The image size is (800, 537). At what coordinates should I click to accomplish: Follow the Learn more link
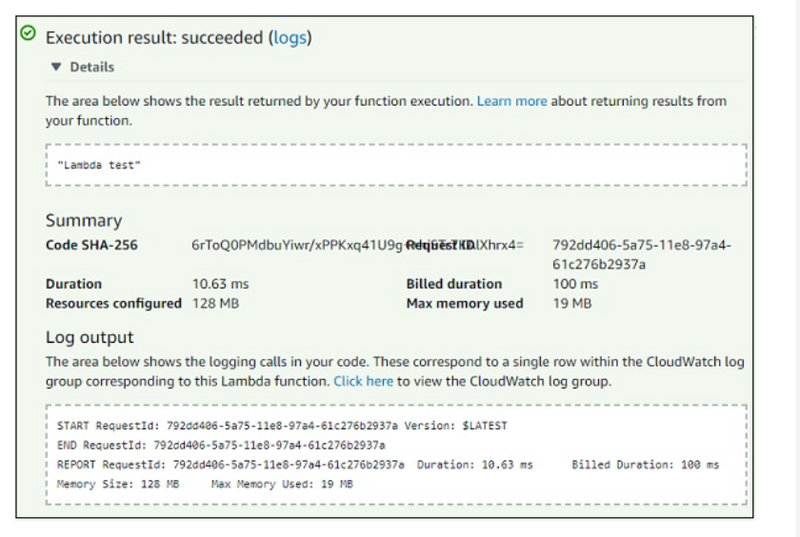click(x=512, y=101)
